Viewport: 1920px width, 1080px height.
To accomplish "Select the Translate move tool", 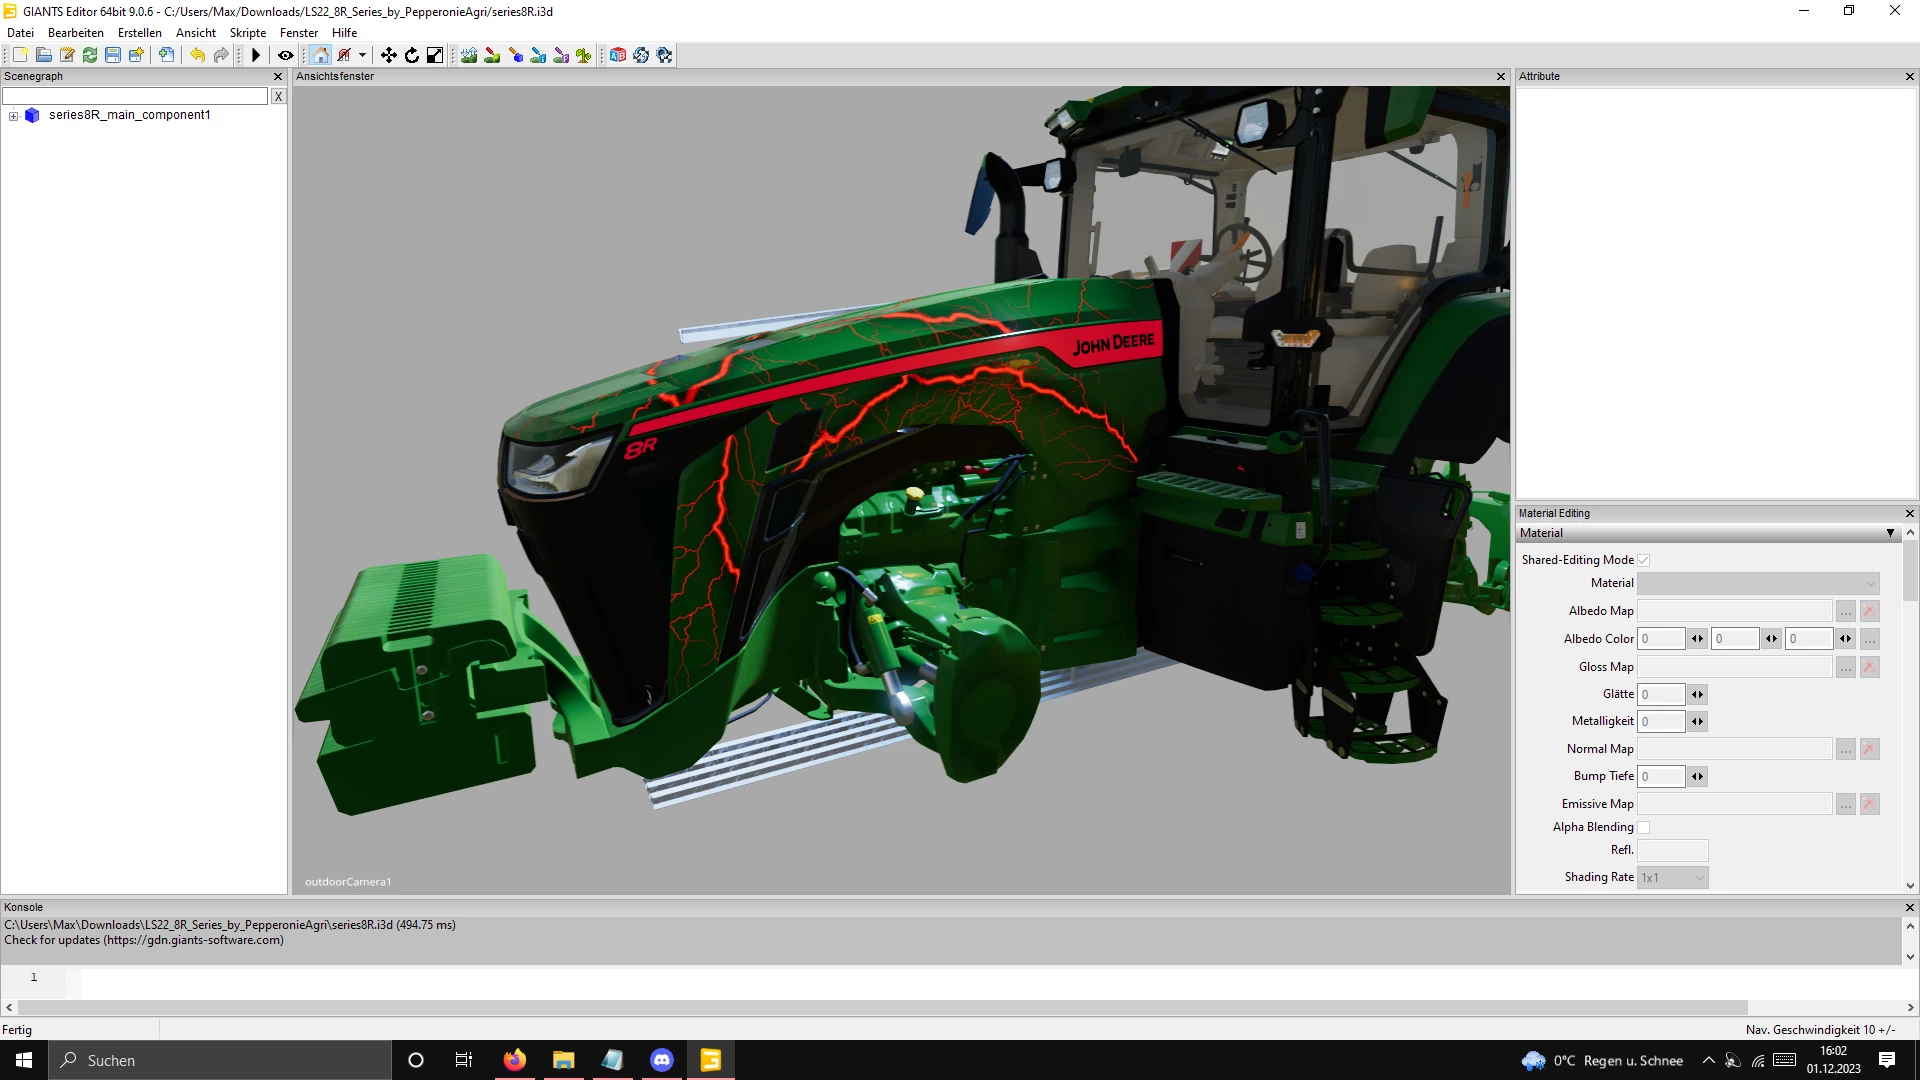I will coord(389,55).
